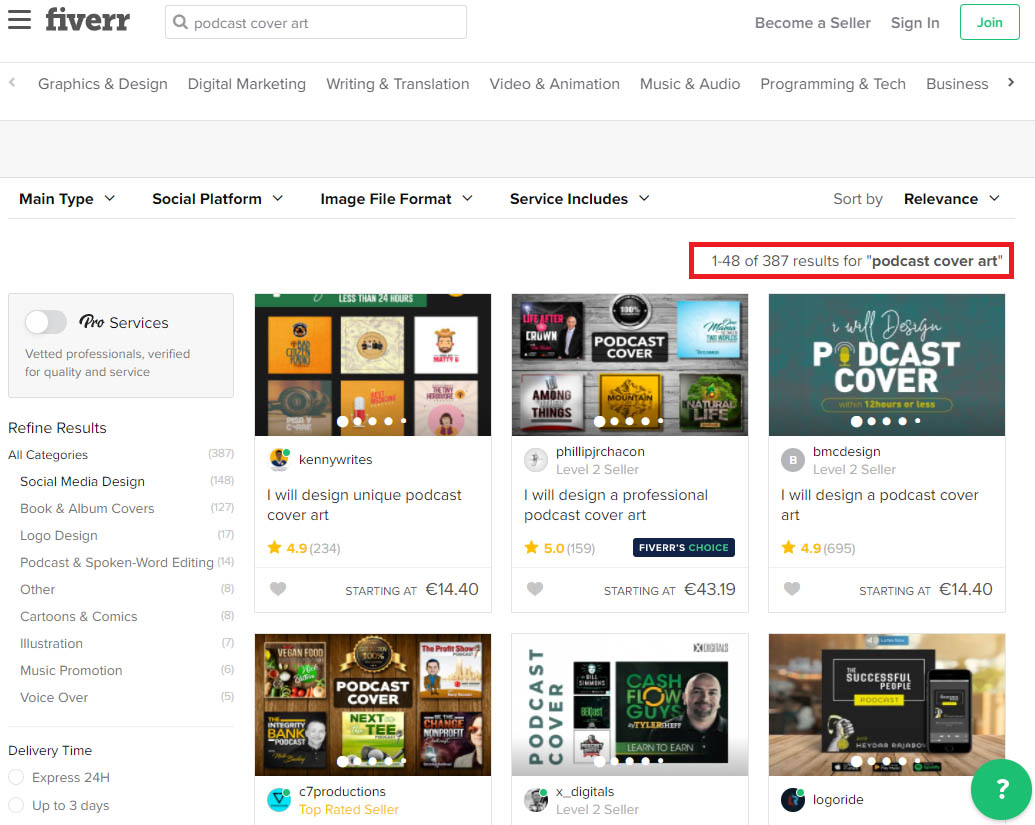Click logoride seller name
1035x825 pixels.
[838, 799]
